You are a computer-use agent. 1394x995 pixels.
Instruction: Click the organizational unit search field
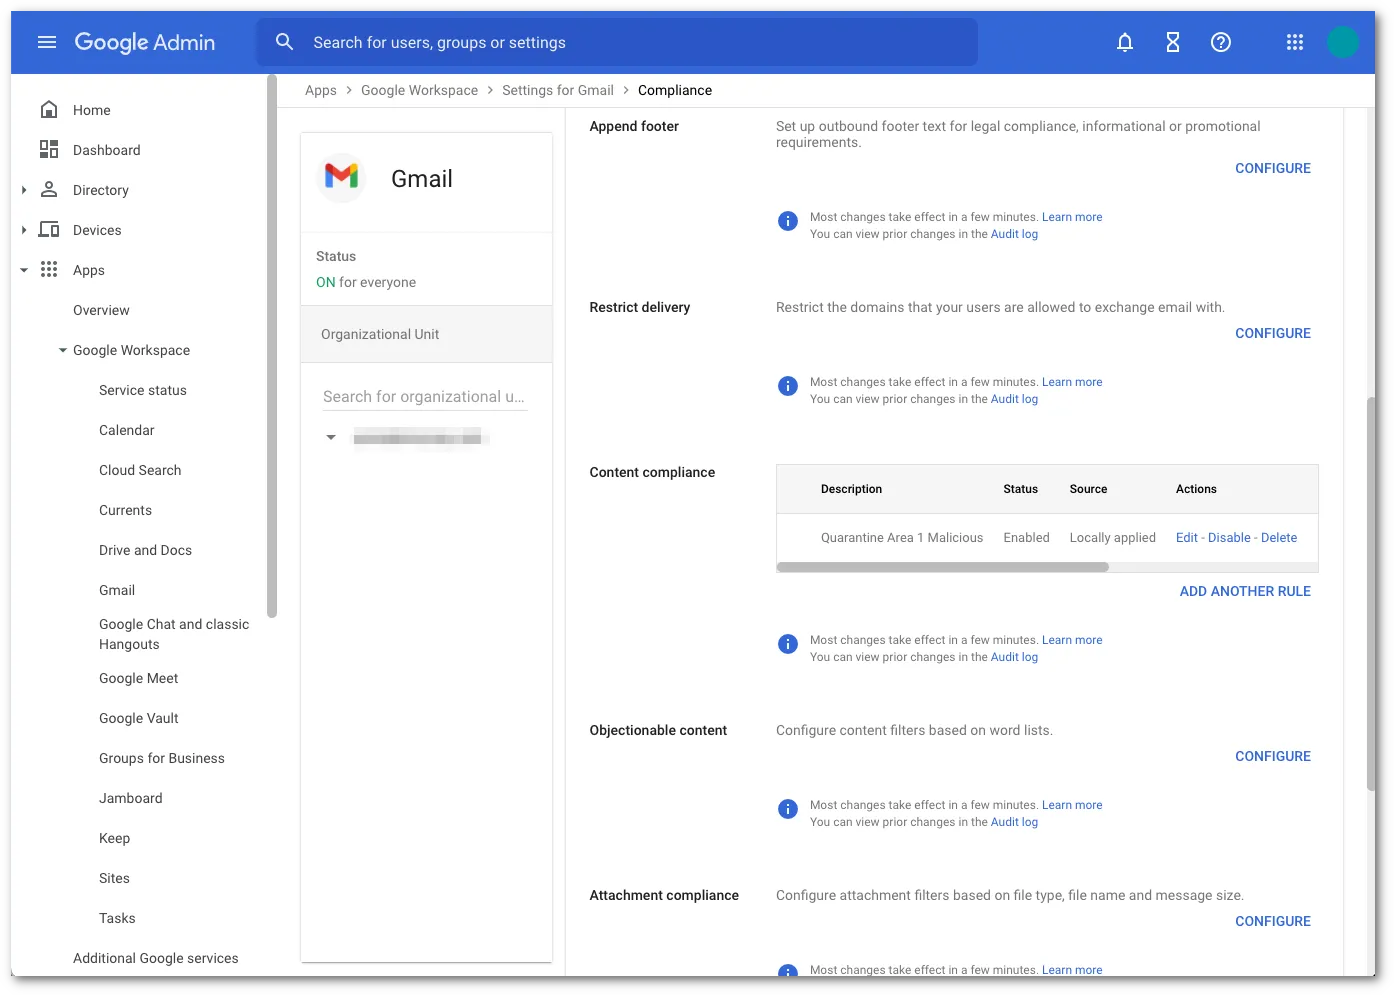[x=424, y=396]
